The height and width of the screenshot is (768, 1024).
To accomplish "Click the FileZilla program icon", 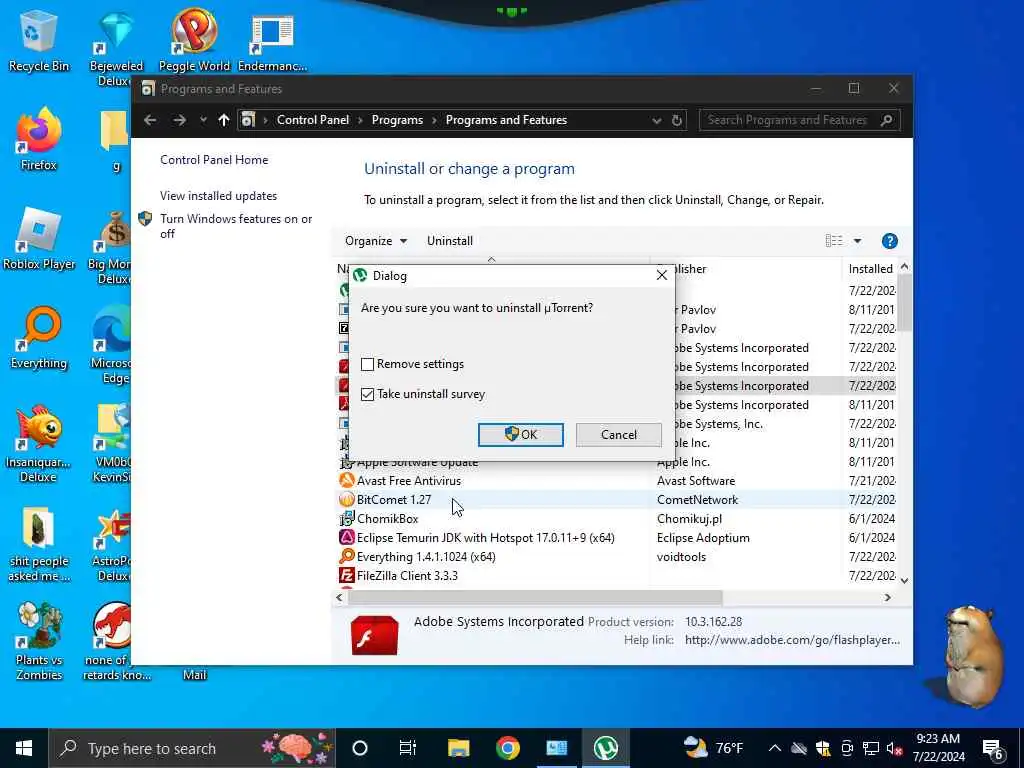I will click(346, 575).
